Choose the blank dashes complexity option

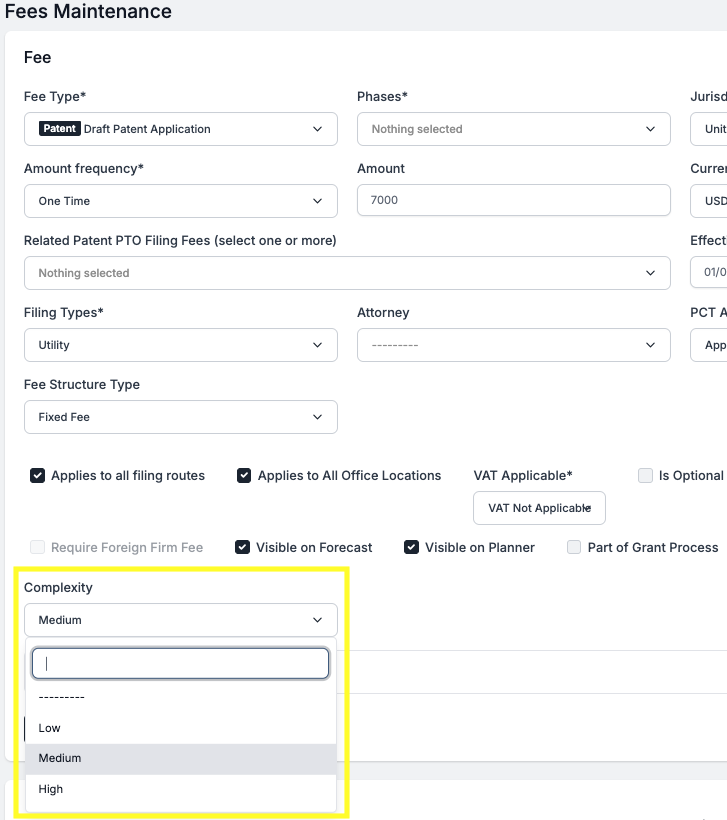tap(62, 697)
